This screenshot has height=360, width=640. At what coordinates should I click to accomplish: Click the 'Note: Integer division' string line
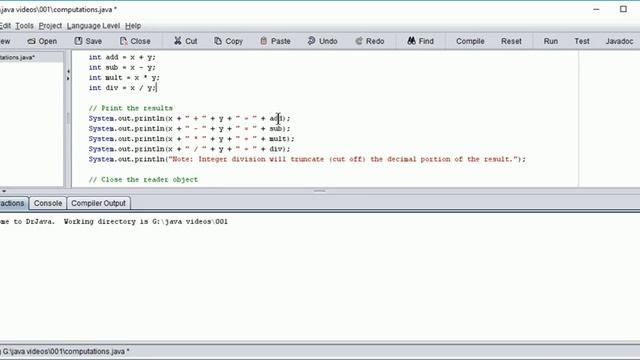pos(307,159)
